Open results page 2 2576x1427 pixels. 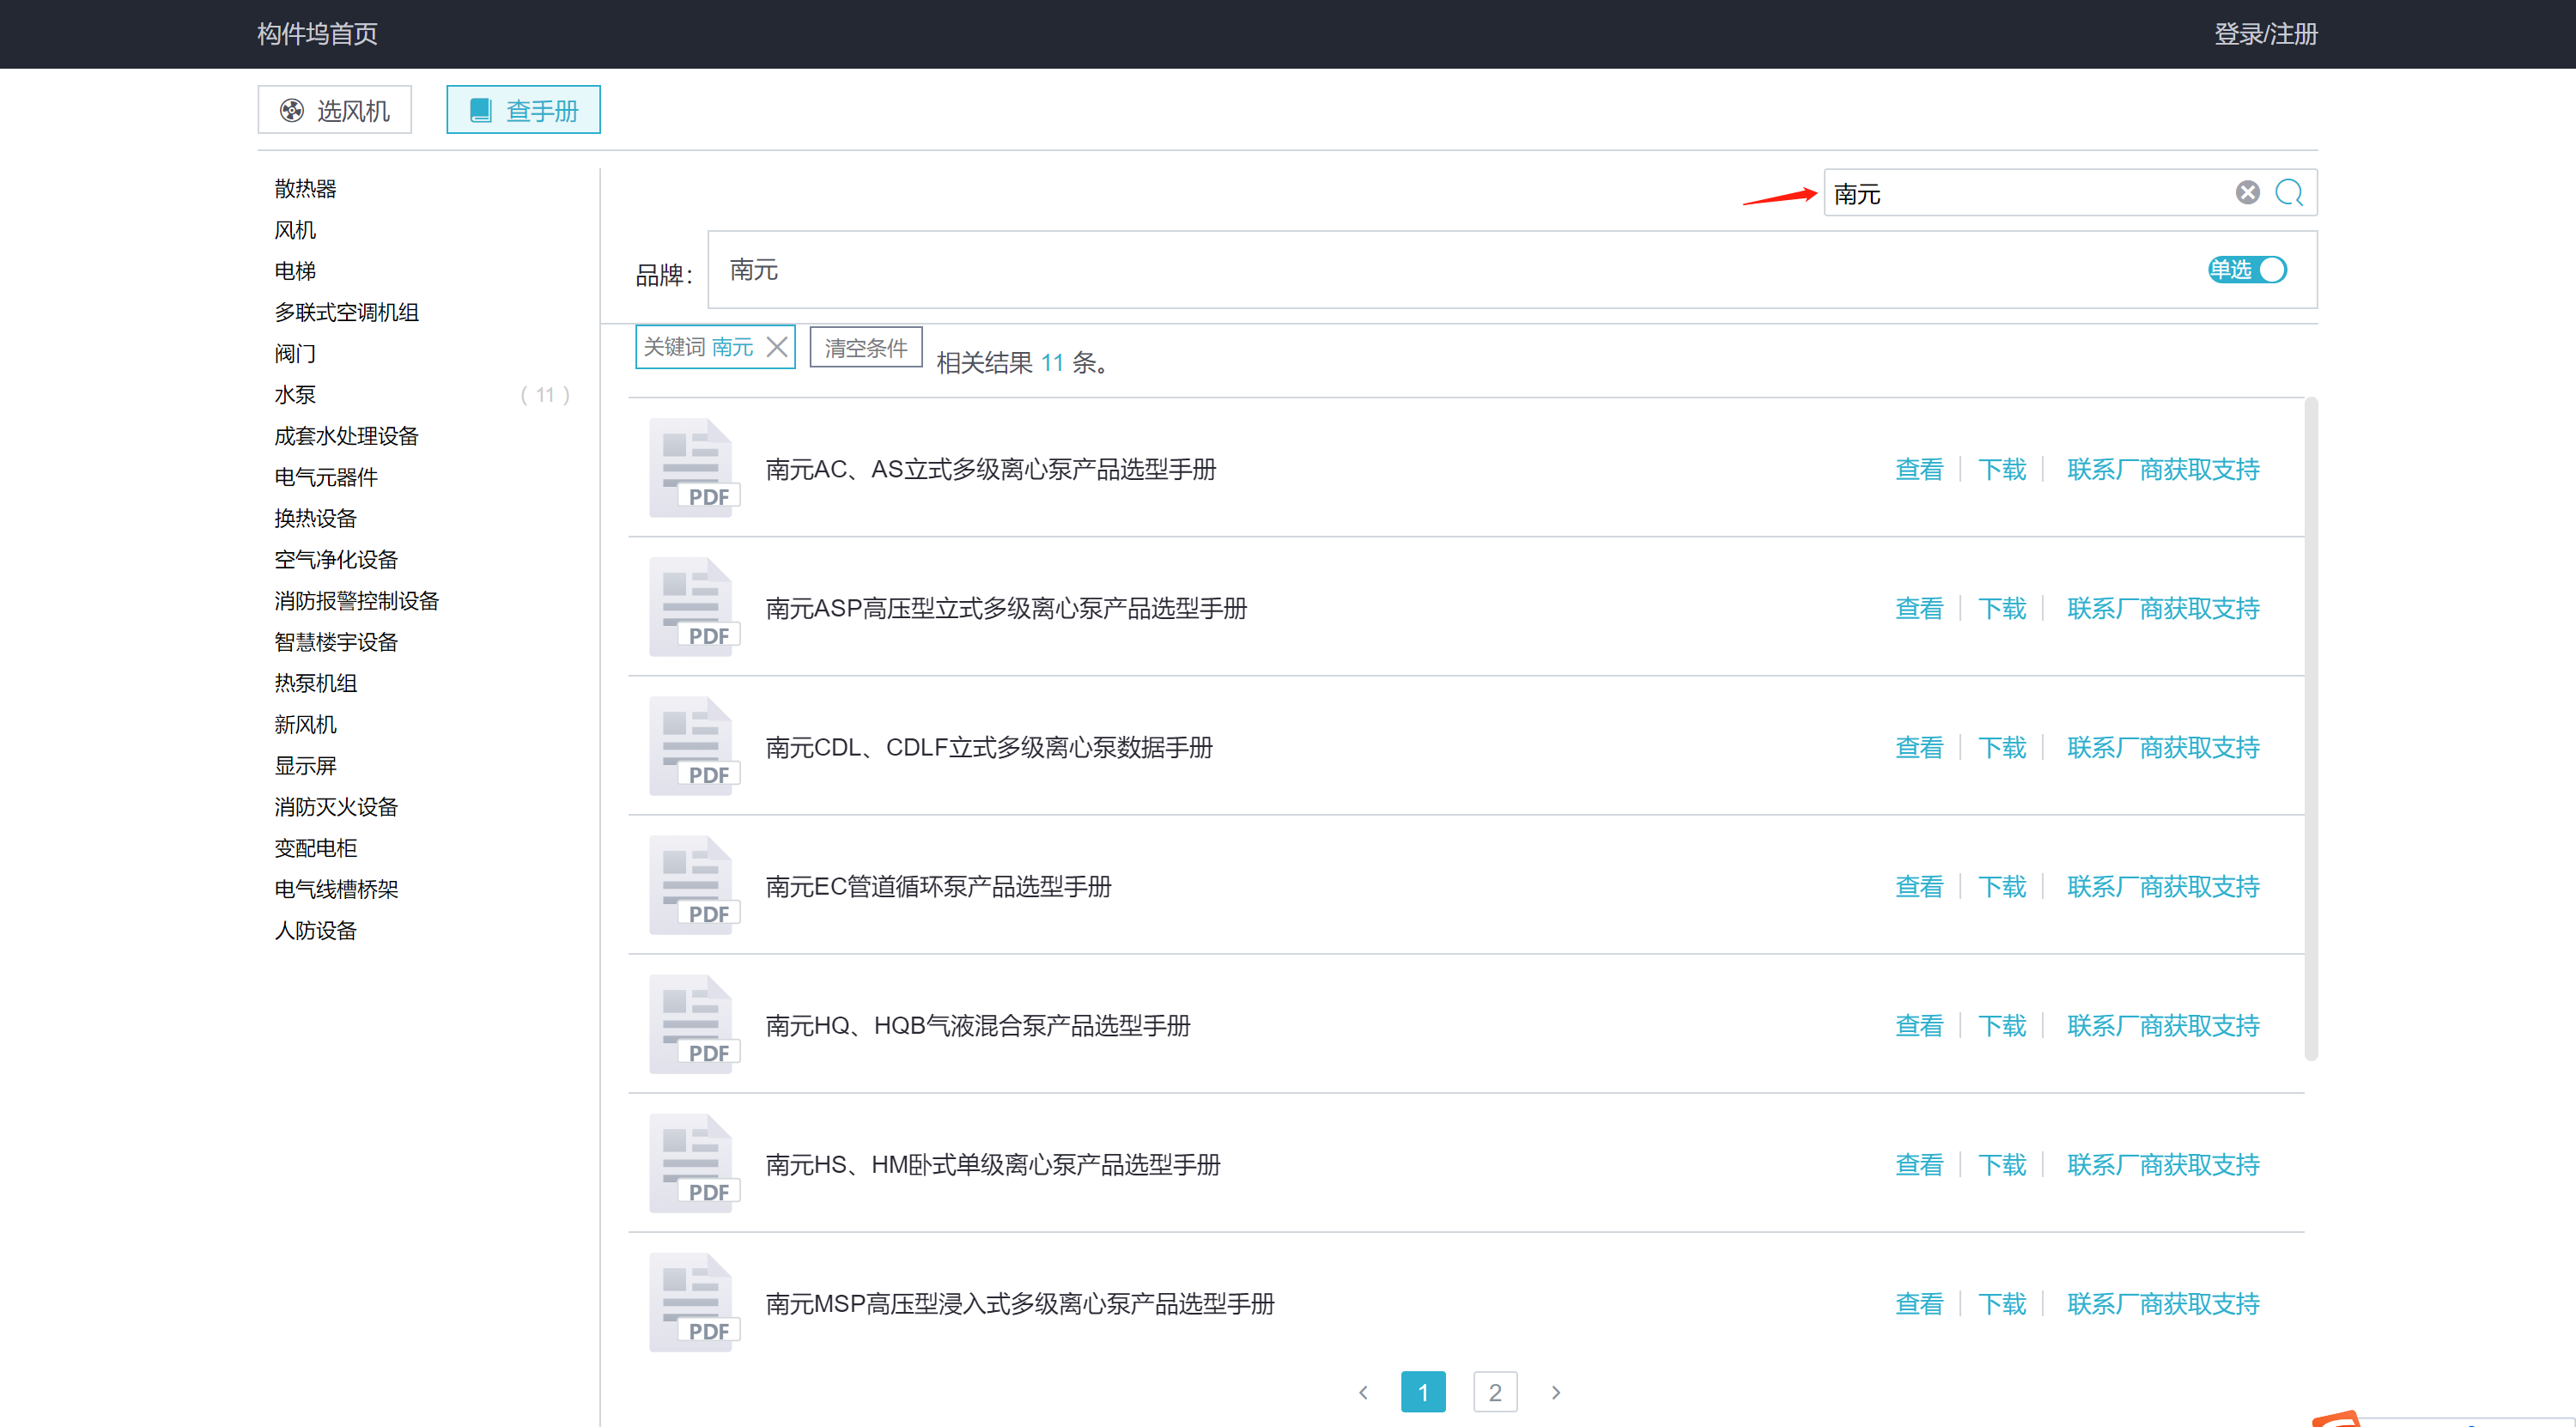click(1494, 1391)
